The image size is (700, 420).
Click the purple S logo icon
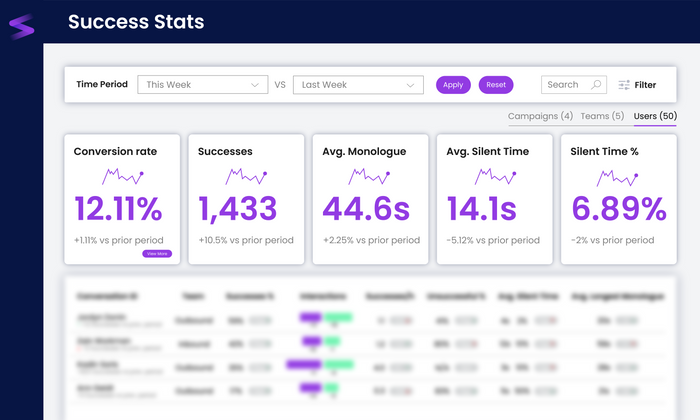pos(21,27)
